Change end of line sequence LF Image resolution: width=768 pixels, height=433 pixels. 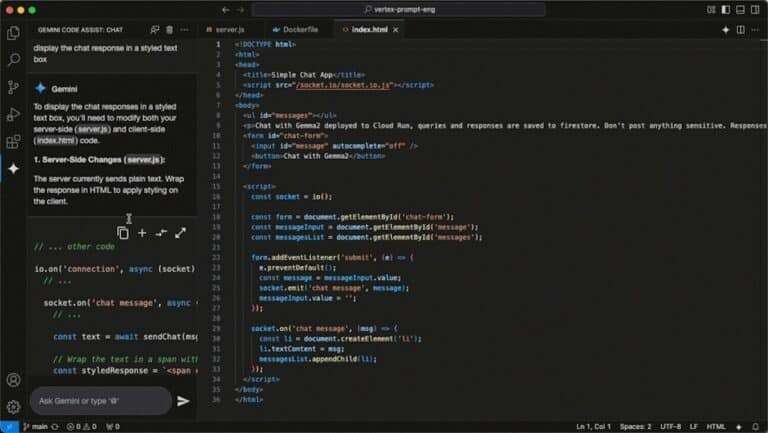click(x=694, y=427)
